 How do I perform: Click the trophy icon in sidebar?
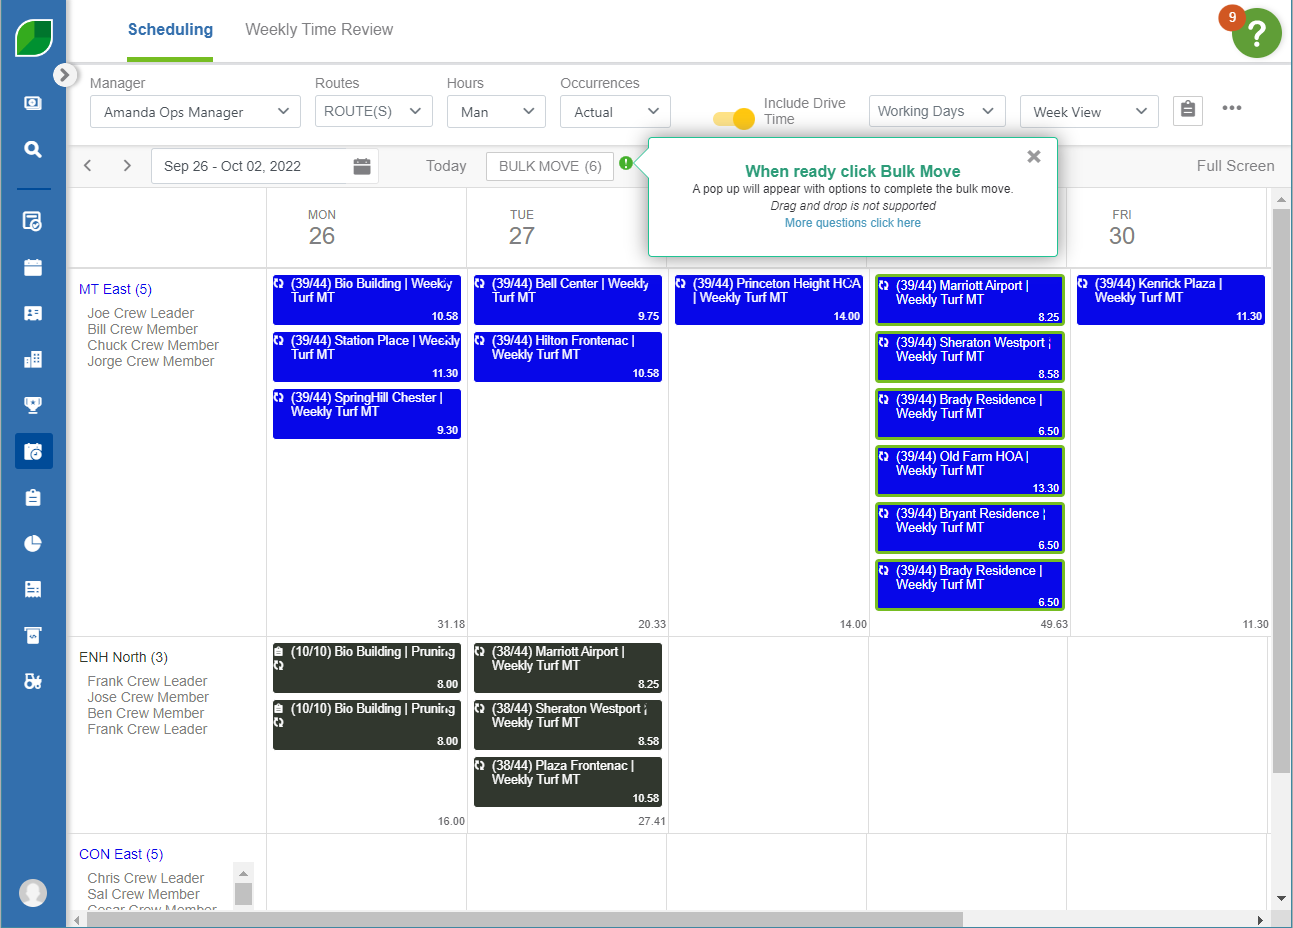(x=33, y=405)
